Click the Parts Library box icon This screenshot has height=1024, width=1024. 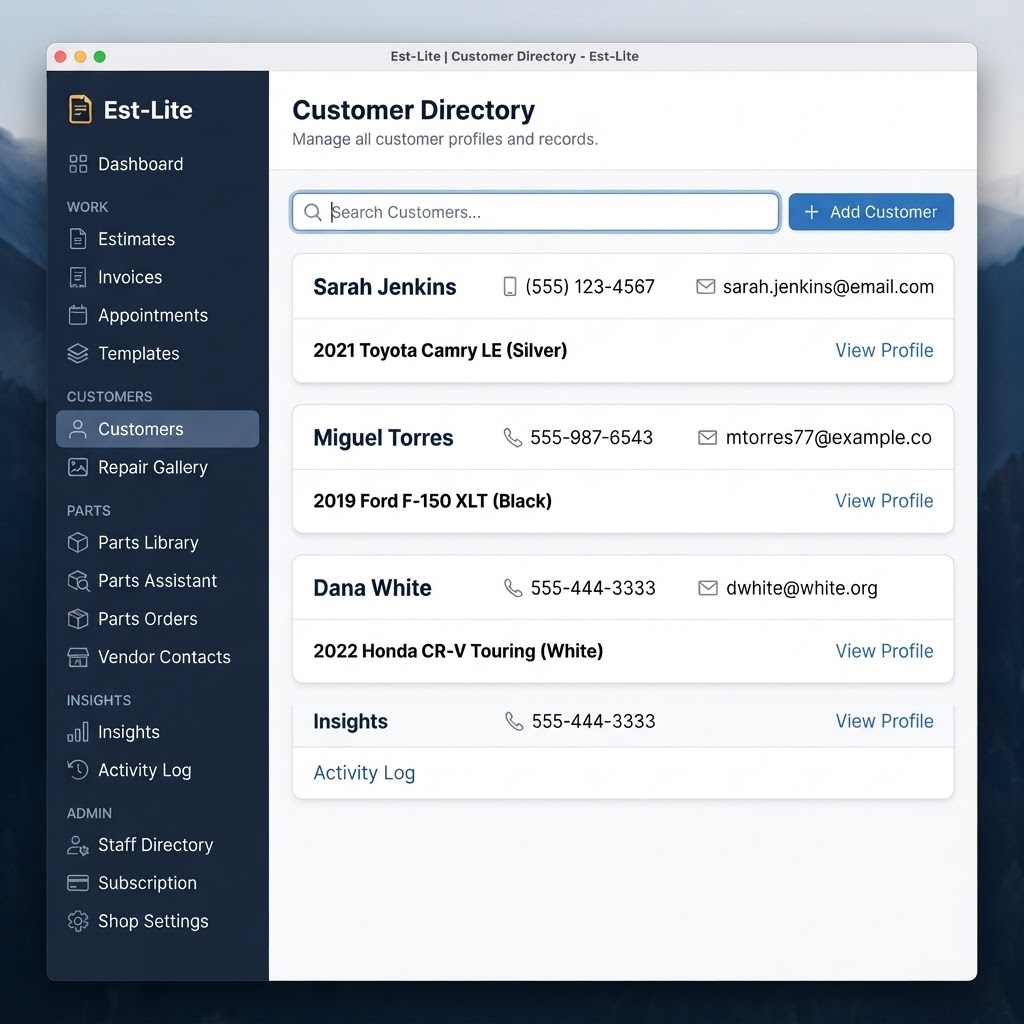78,543
